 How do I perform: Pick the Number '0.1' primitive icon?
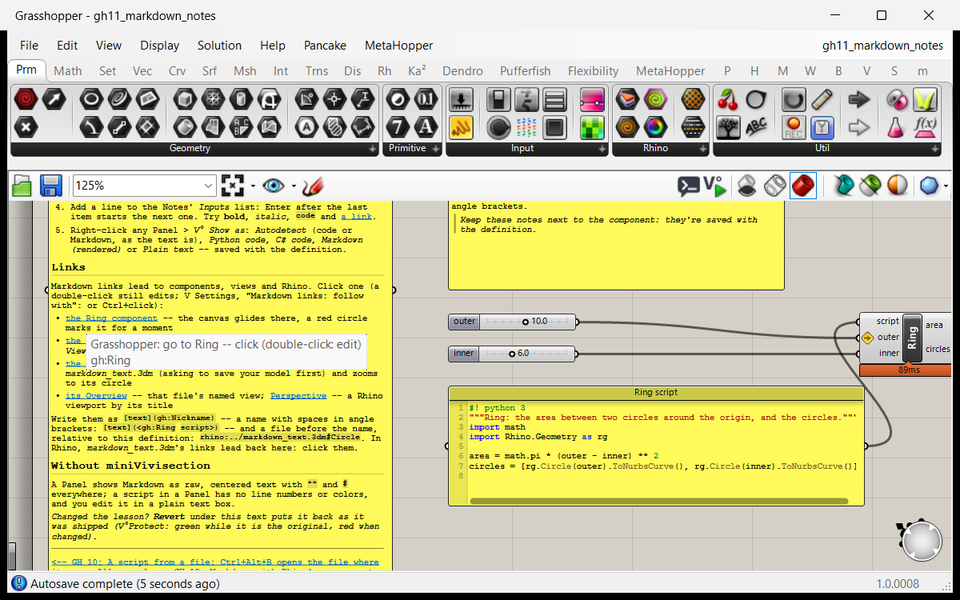426,99
